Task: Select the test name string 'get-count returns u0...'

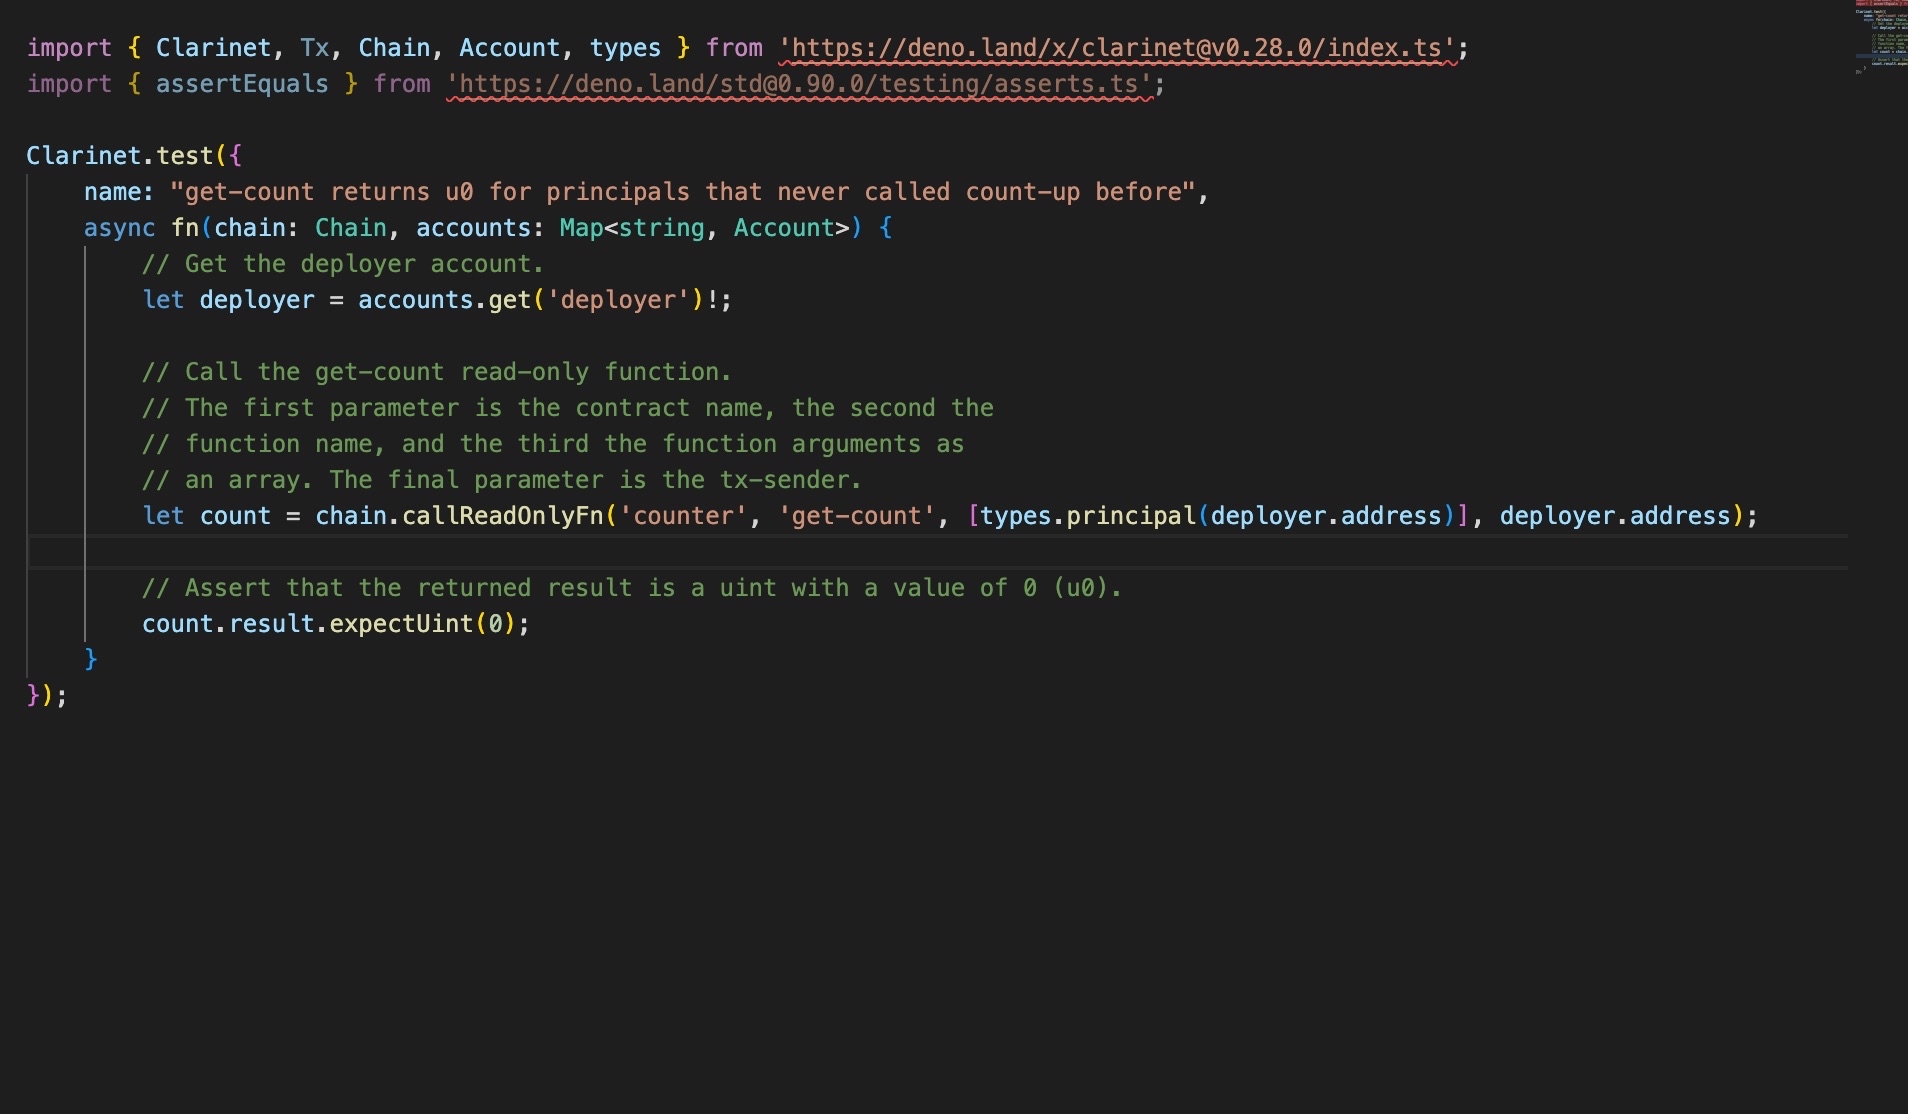Action: pos(683,192)
